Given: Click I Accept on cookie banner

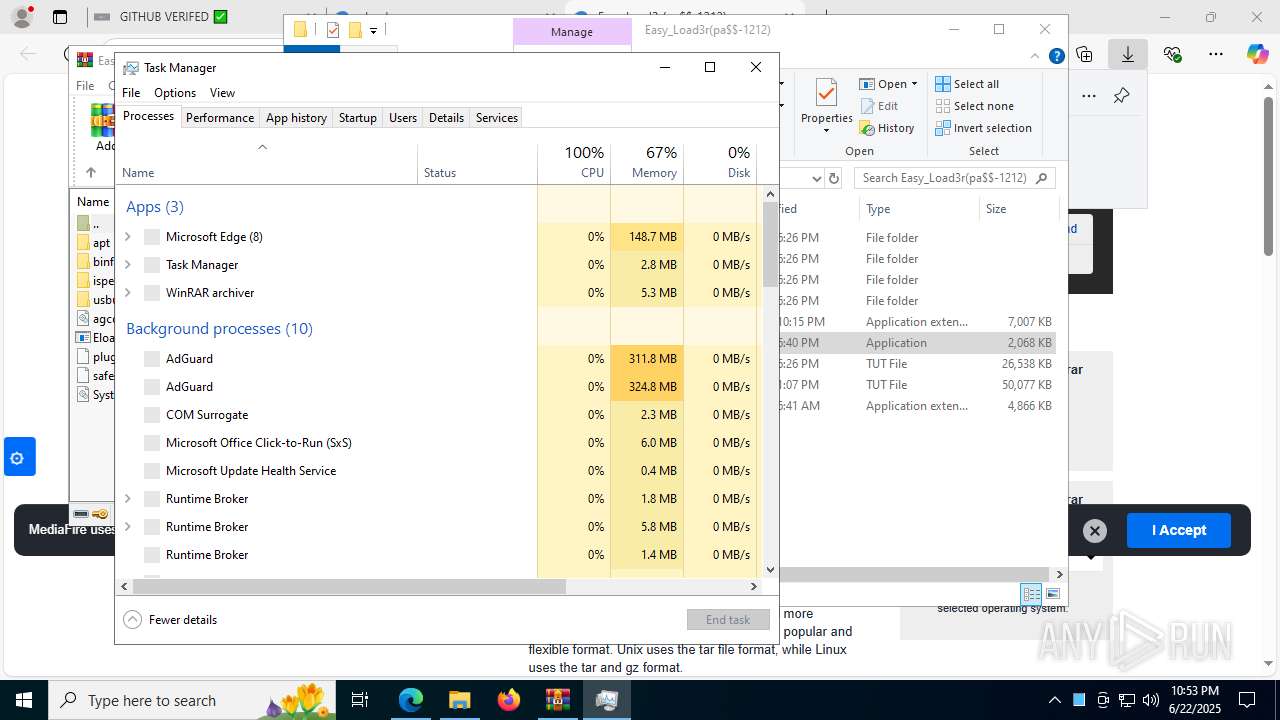Looking at the screenshot, I should (1179, 530).
